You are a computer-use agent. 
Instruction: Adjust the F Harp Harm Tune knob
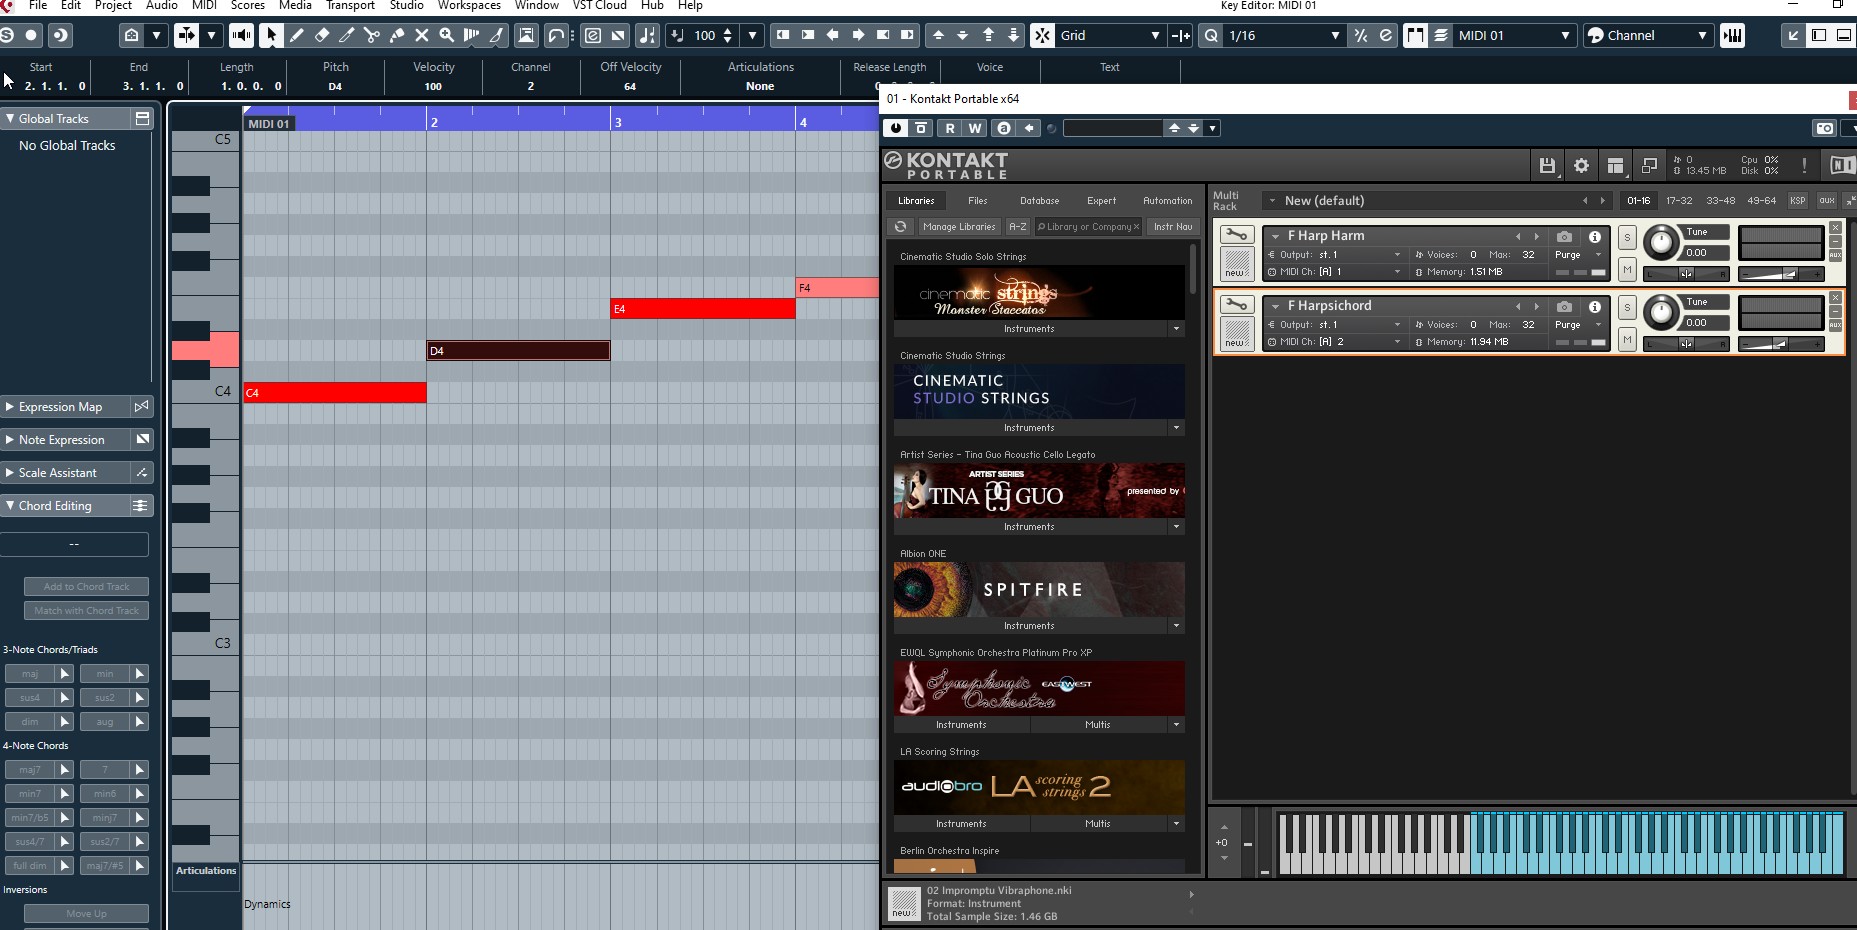[x=1661, y=242]
